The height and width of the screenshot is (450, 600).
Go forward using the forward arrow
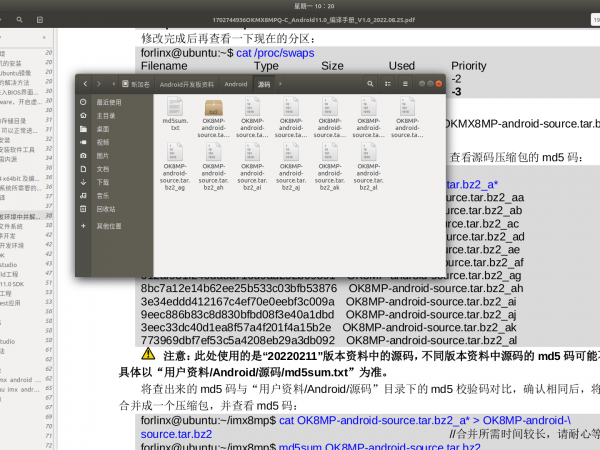tap(98, 84)
